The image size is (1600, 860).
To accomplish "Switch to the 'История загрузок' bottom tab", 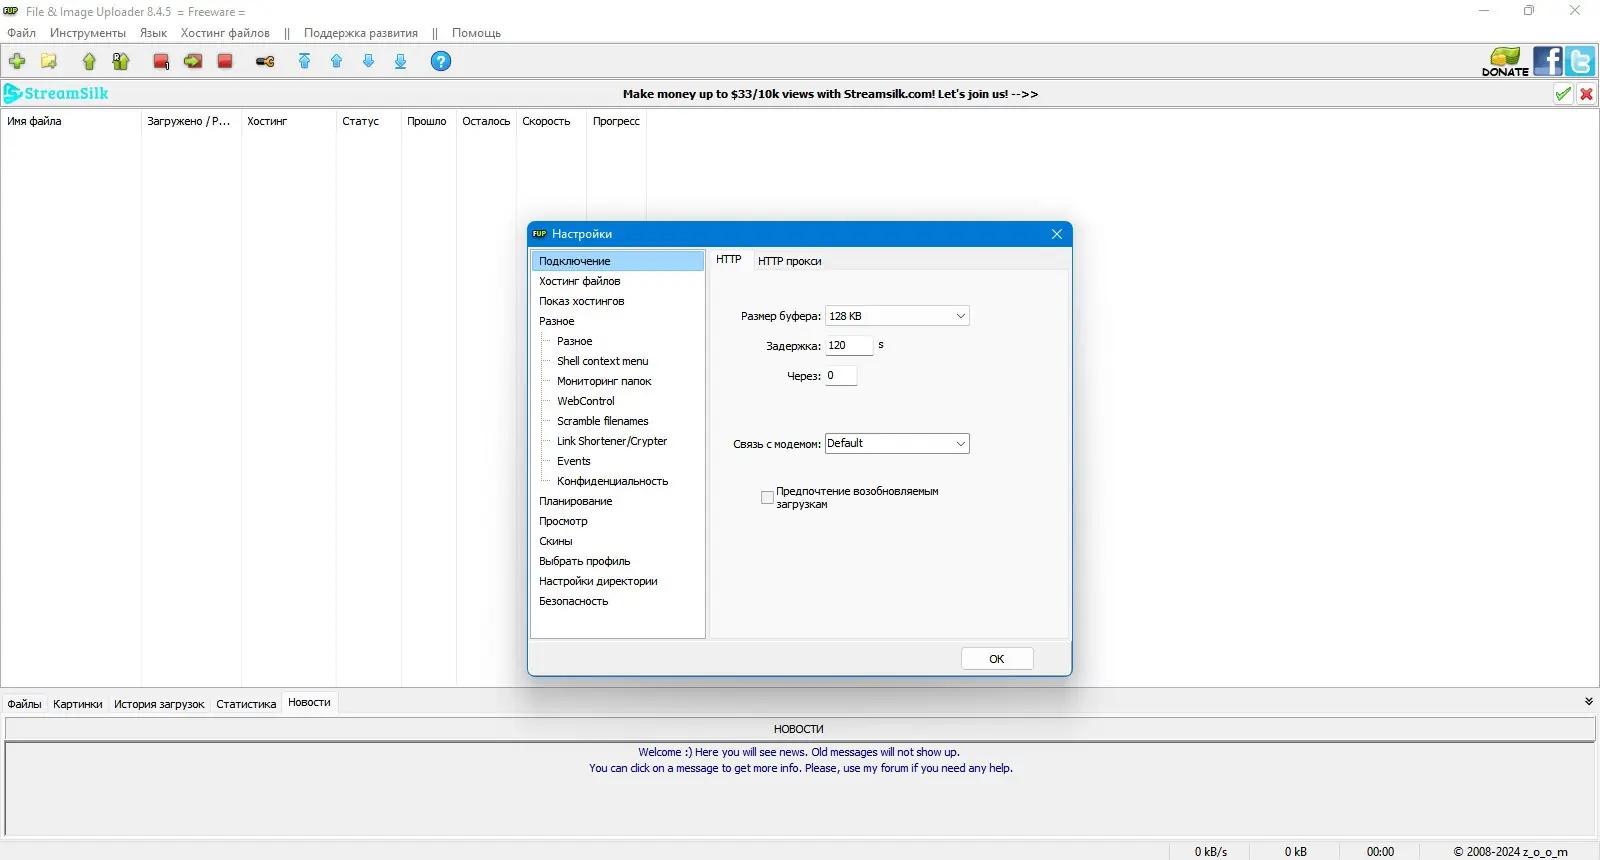I will click(159, 704).
